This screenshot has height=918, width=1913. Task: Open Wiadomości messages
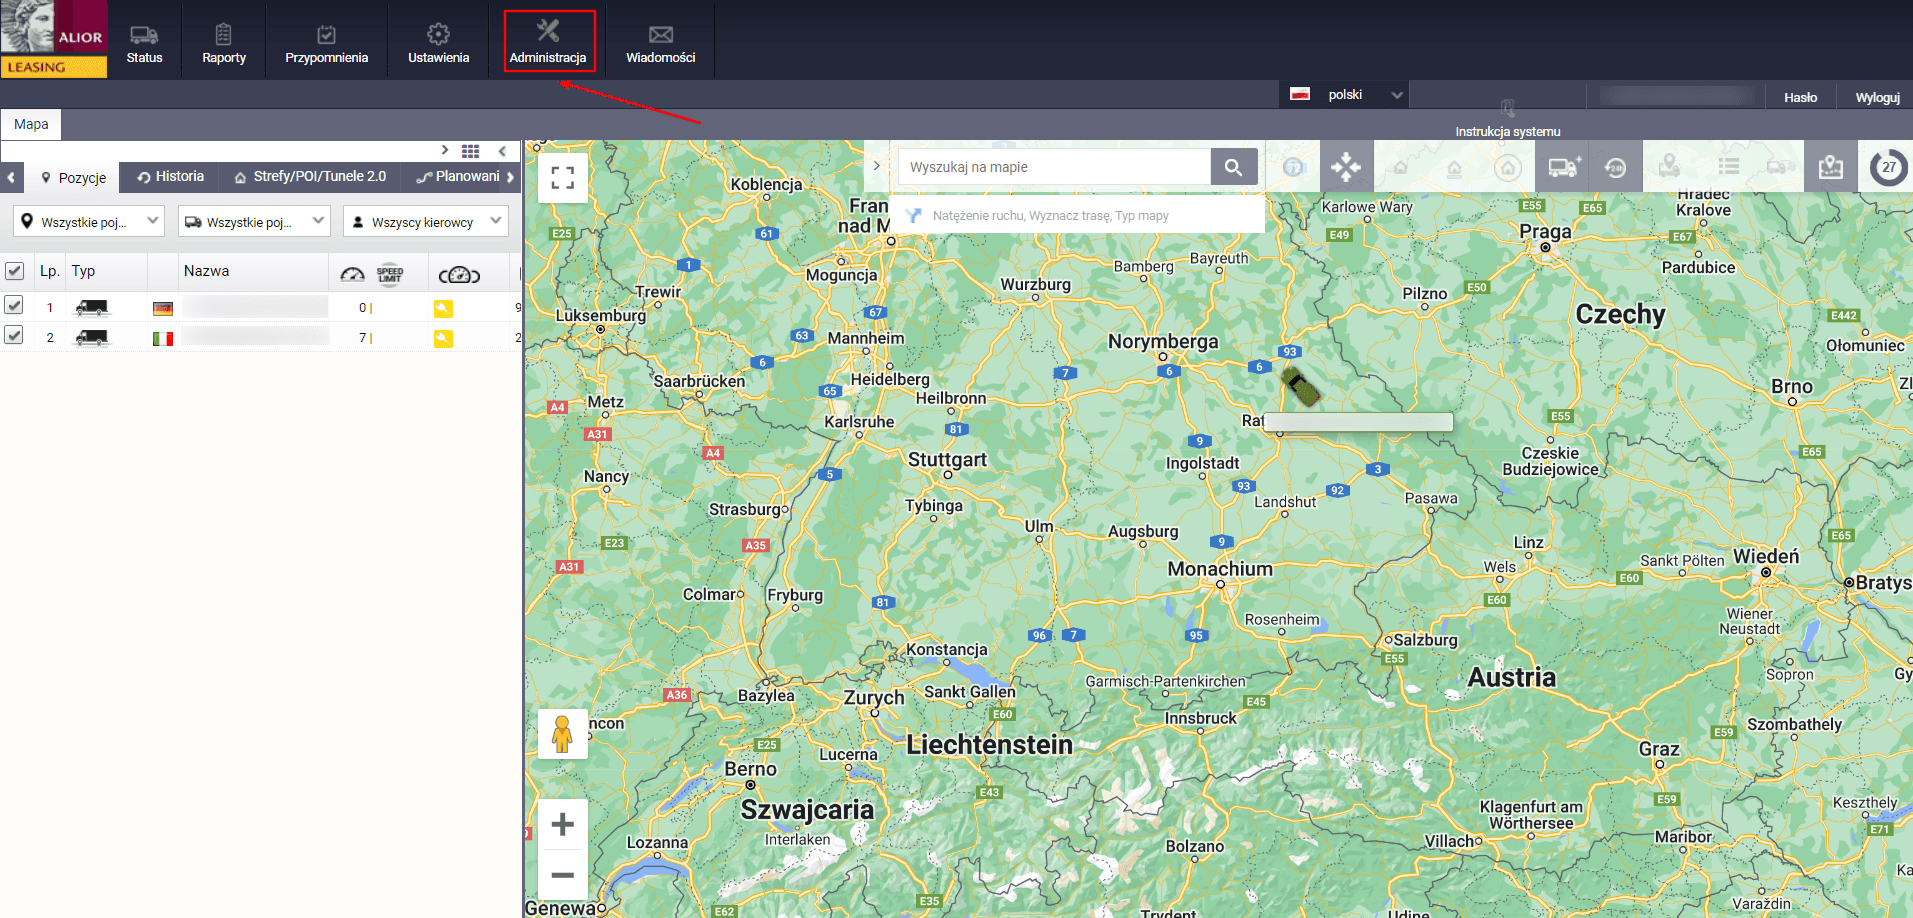point(660,42)
